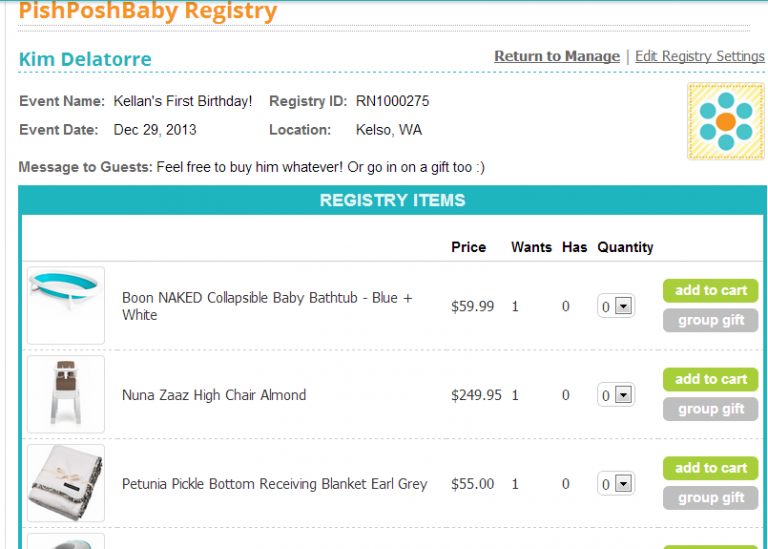Start group gift for Nuna high chair
Image resolution: width=768 pixels, height=549 pixels.
click(710, 409)
